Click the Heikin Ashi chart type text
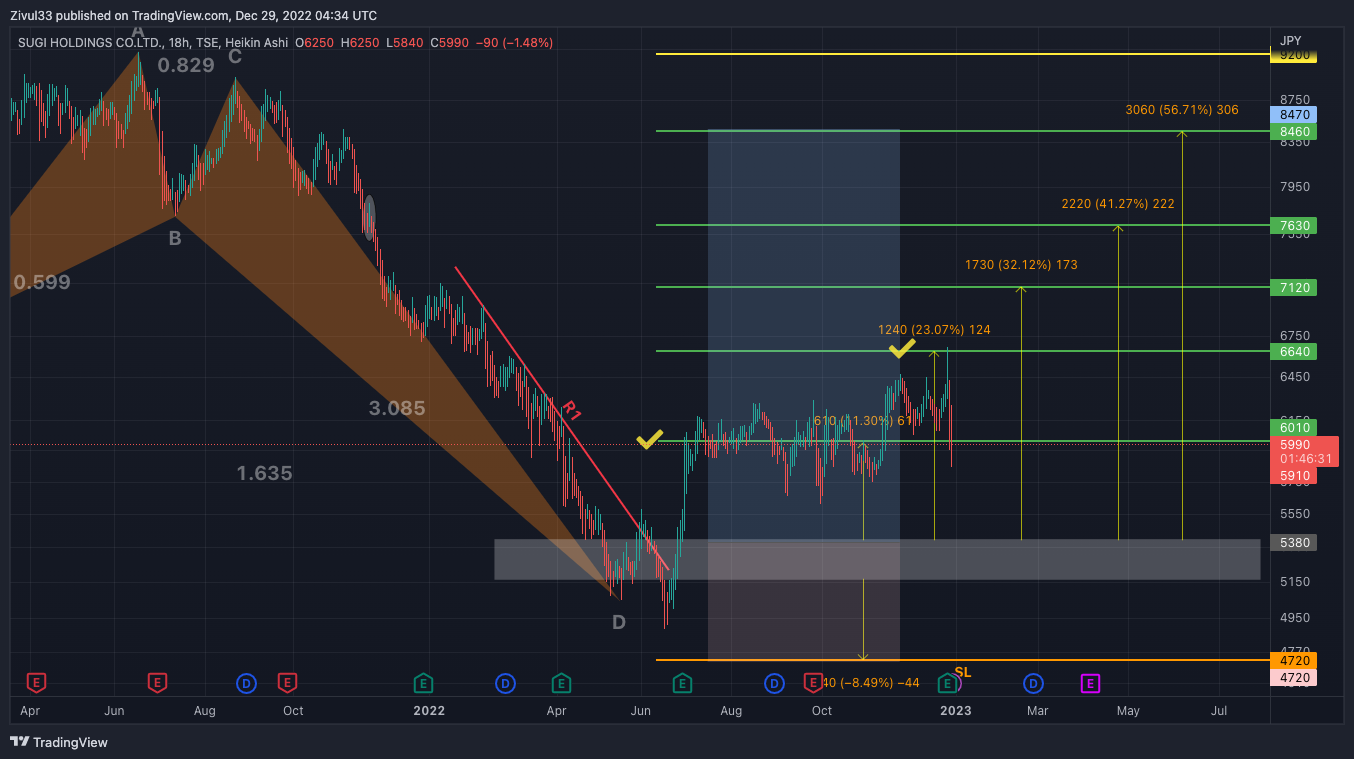The image size is (1354, 759). [257, 43]
